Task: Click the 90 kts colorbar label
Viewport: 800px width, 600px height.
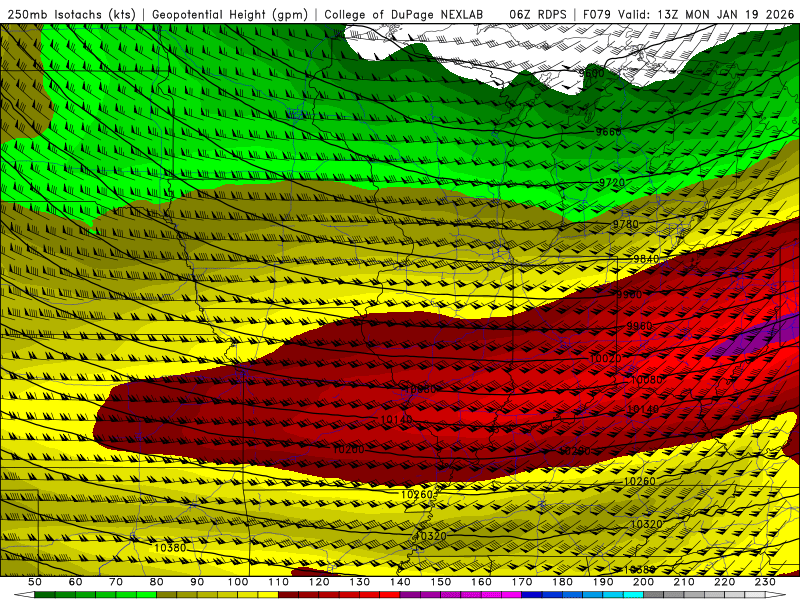Action: point(197,582)
